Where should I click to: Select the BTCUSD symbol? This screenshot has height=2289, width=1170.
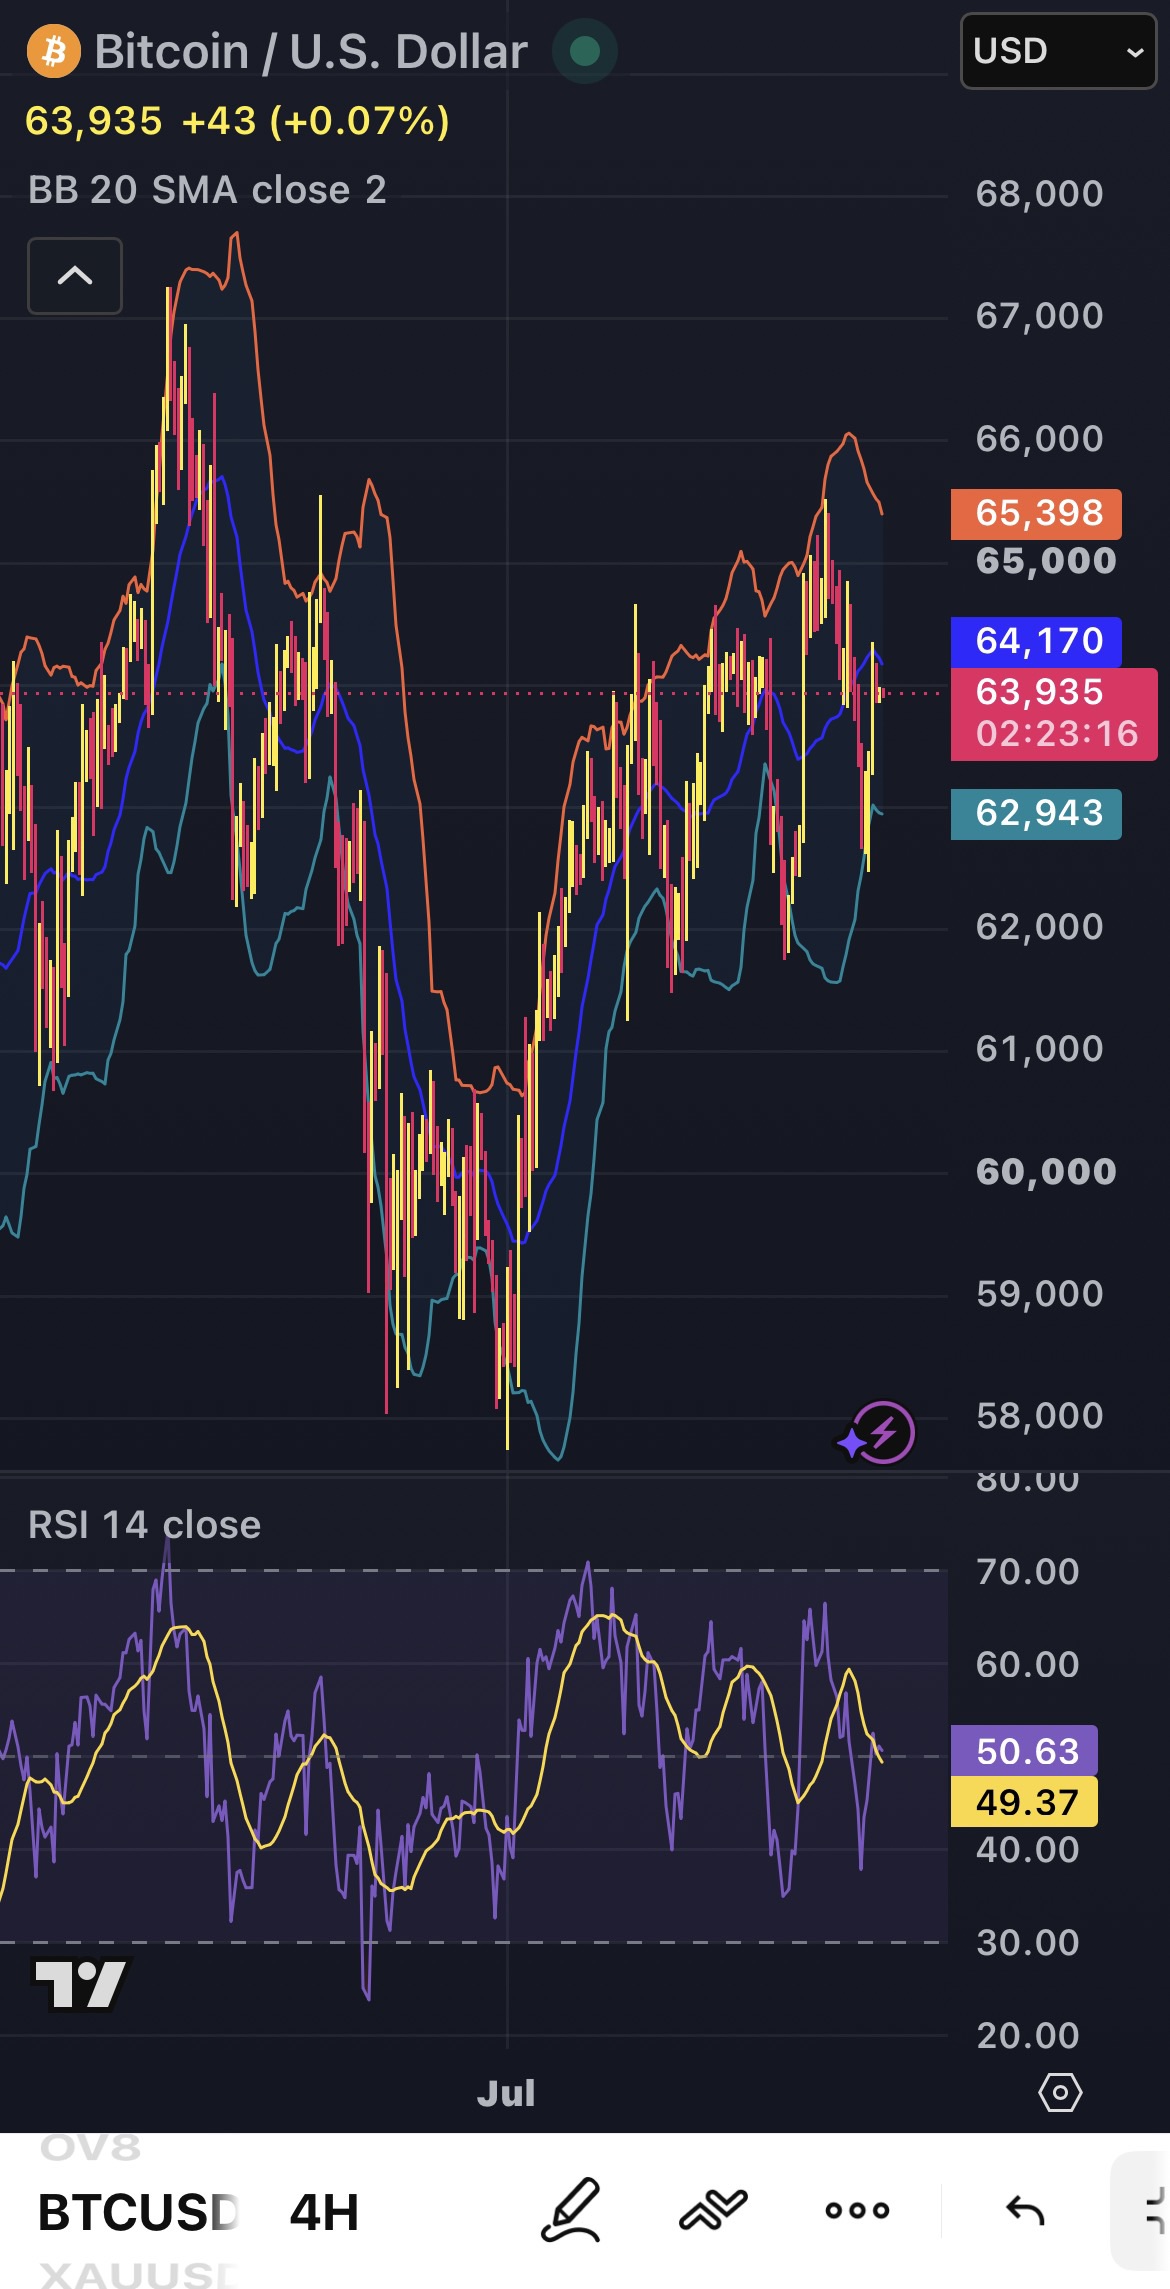click(x=137, y=2212)
